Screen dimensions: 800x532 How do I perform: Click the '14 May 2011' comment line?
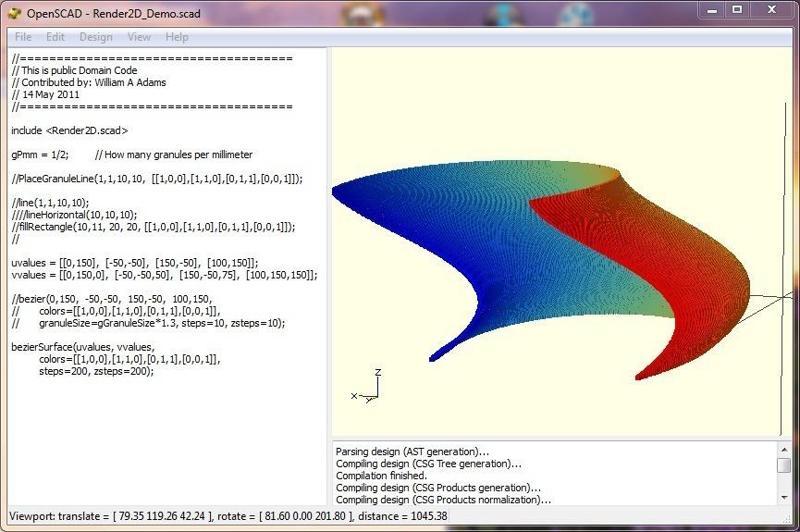click(45, 94)
